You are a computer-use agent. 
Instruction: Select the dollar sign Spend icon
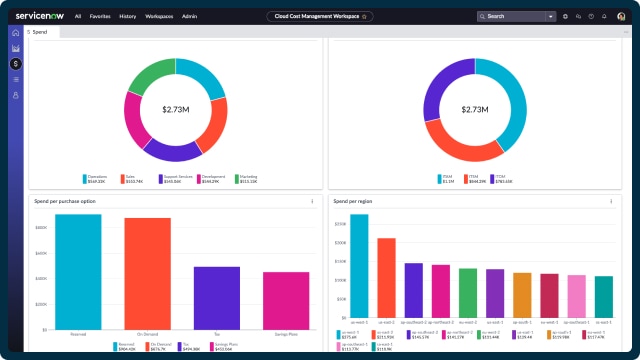pyautogui.click(x=16, y=64)
